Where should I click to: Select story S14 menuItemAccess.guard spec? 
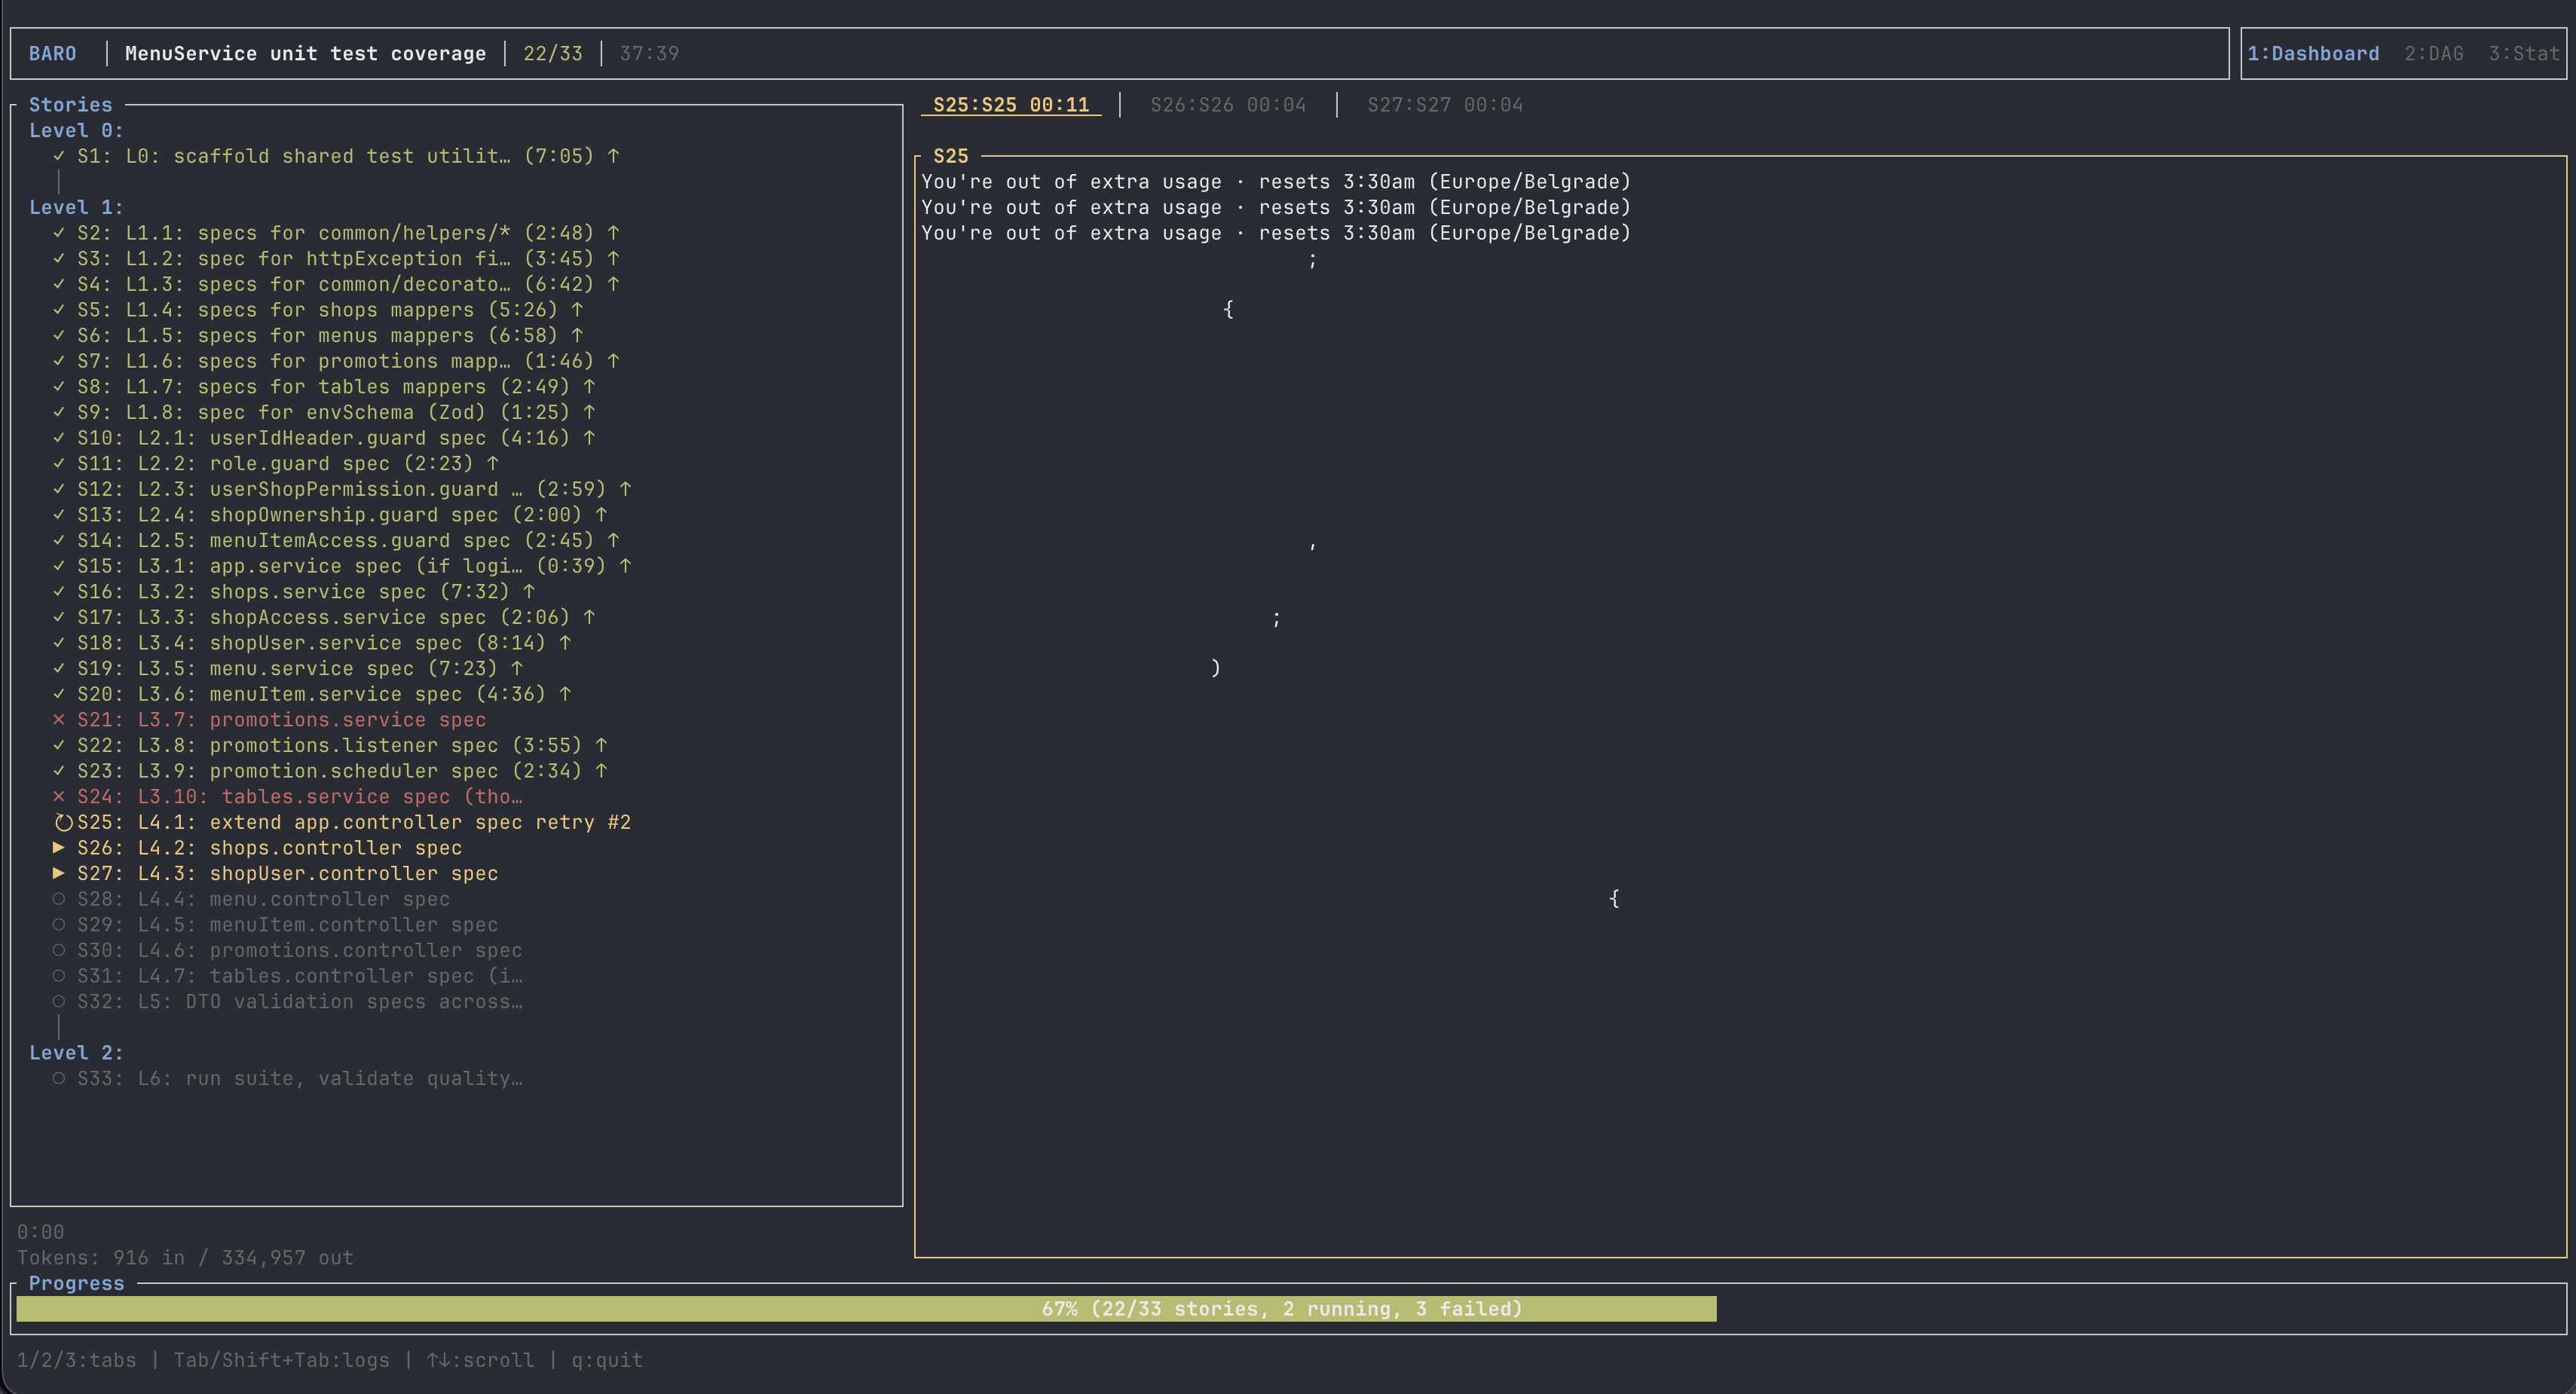[336, 541]
